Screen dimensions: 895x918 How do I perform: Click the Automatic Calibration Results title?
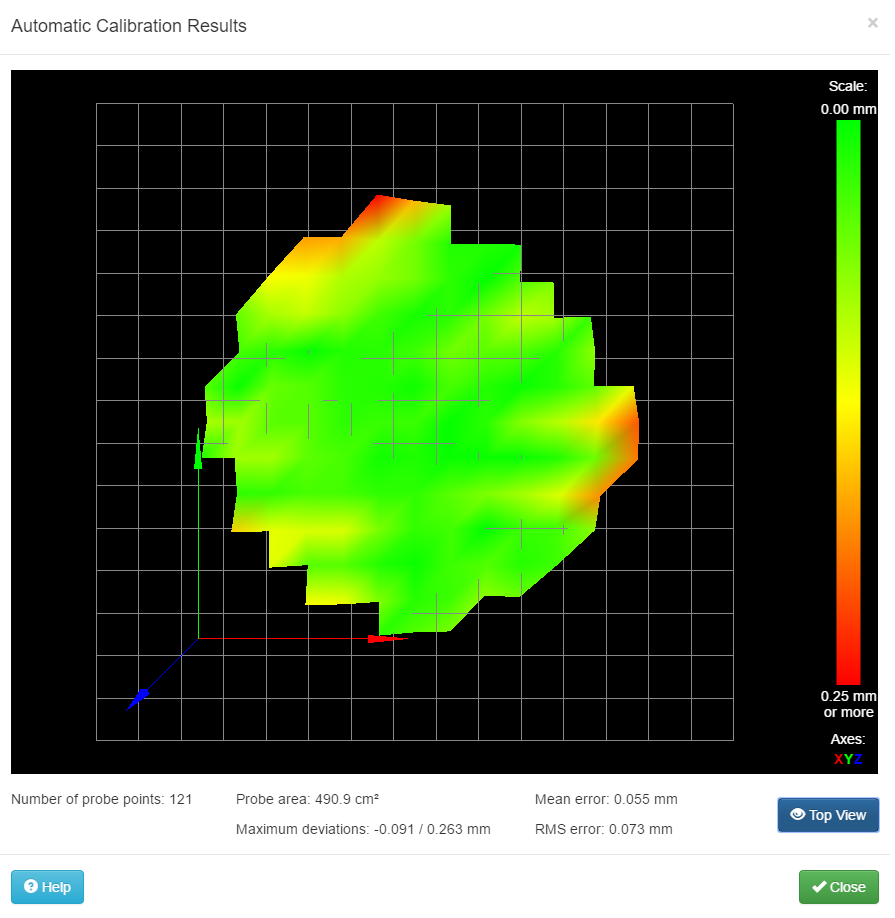(128, 26)
